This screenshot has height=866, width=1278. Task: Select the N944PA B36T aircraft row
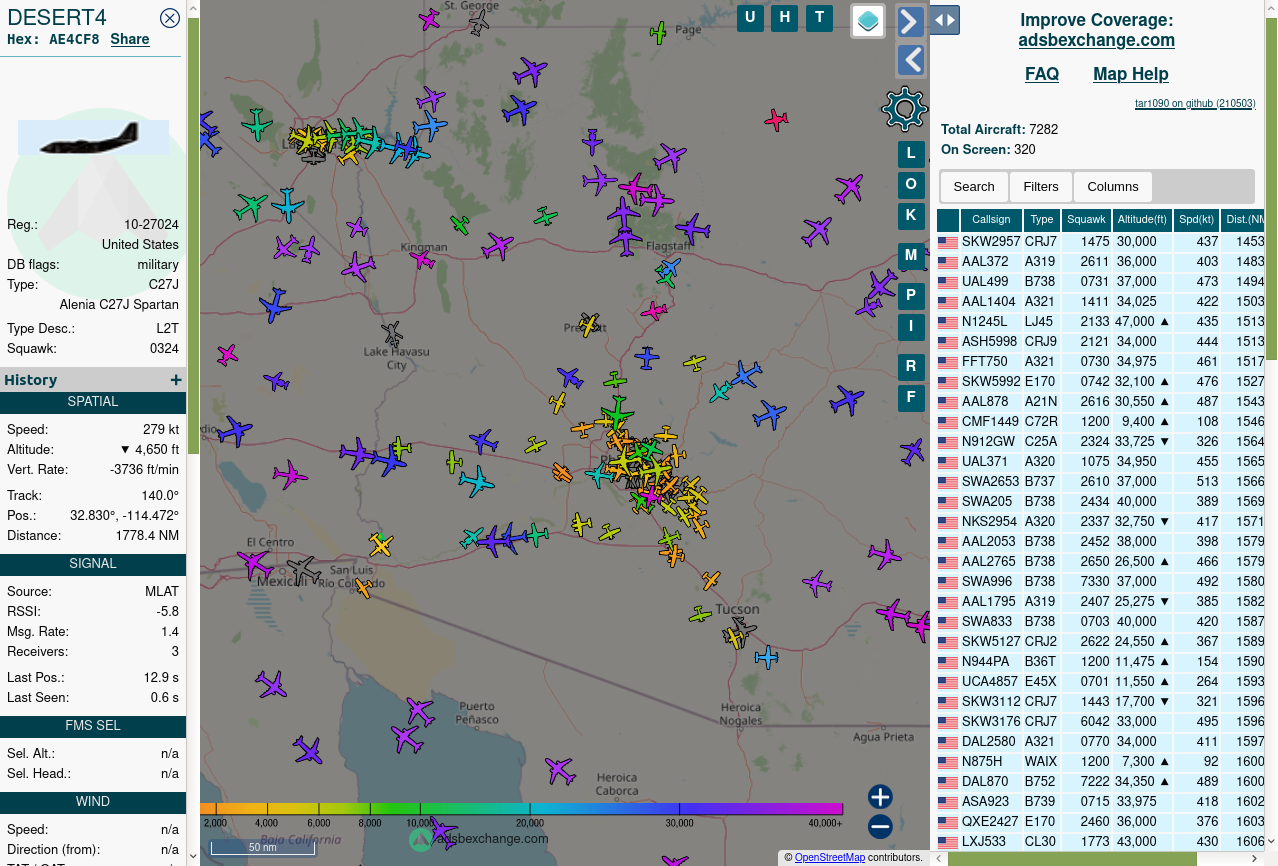pos(1100,662)
